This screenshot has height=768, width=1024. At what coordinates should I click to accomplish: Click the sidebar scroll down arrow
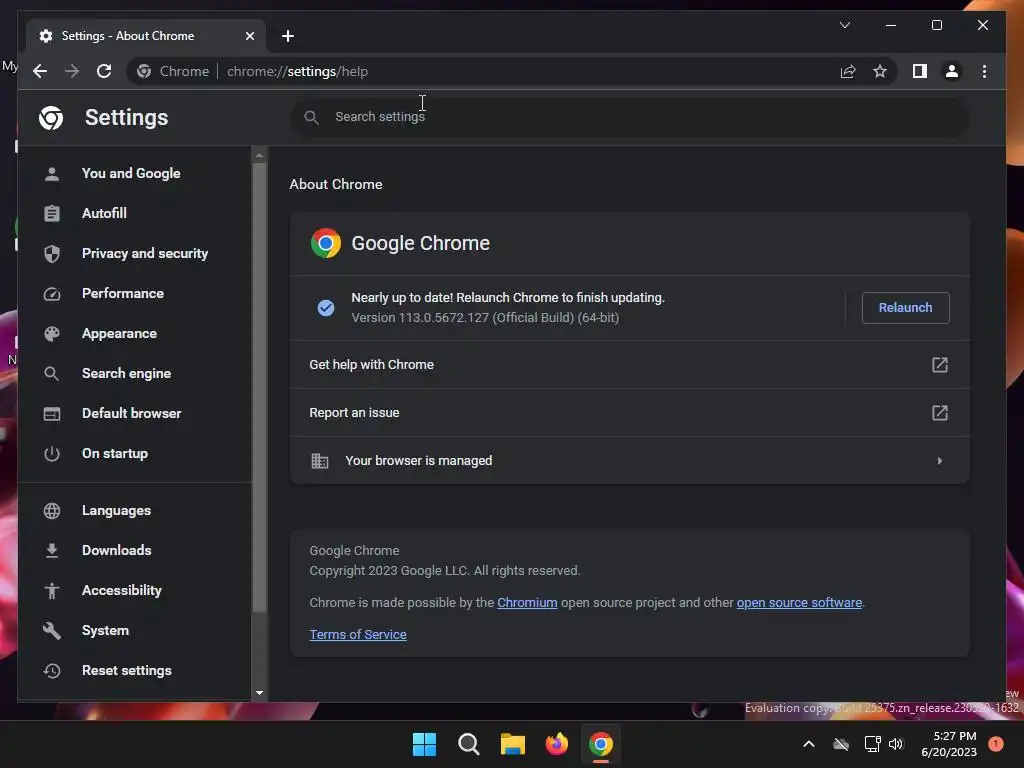[259, 693]
